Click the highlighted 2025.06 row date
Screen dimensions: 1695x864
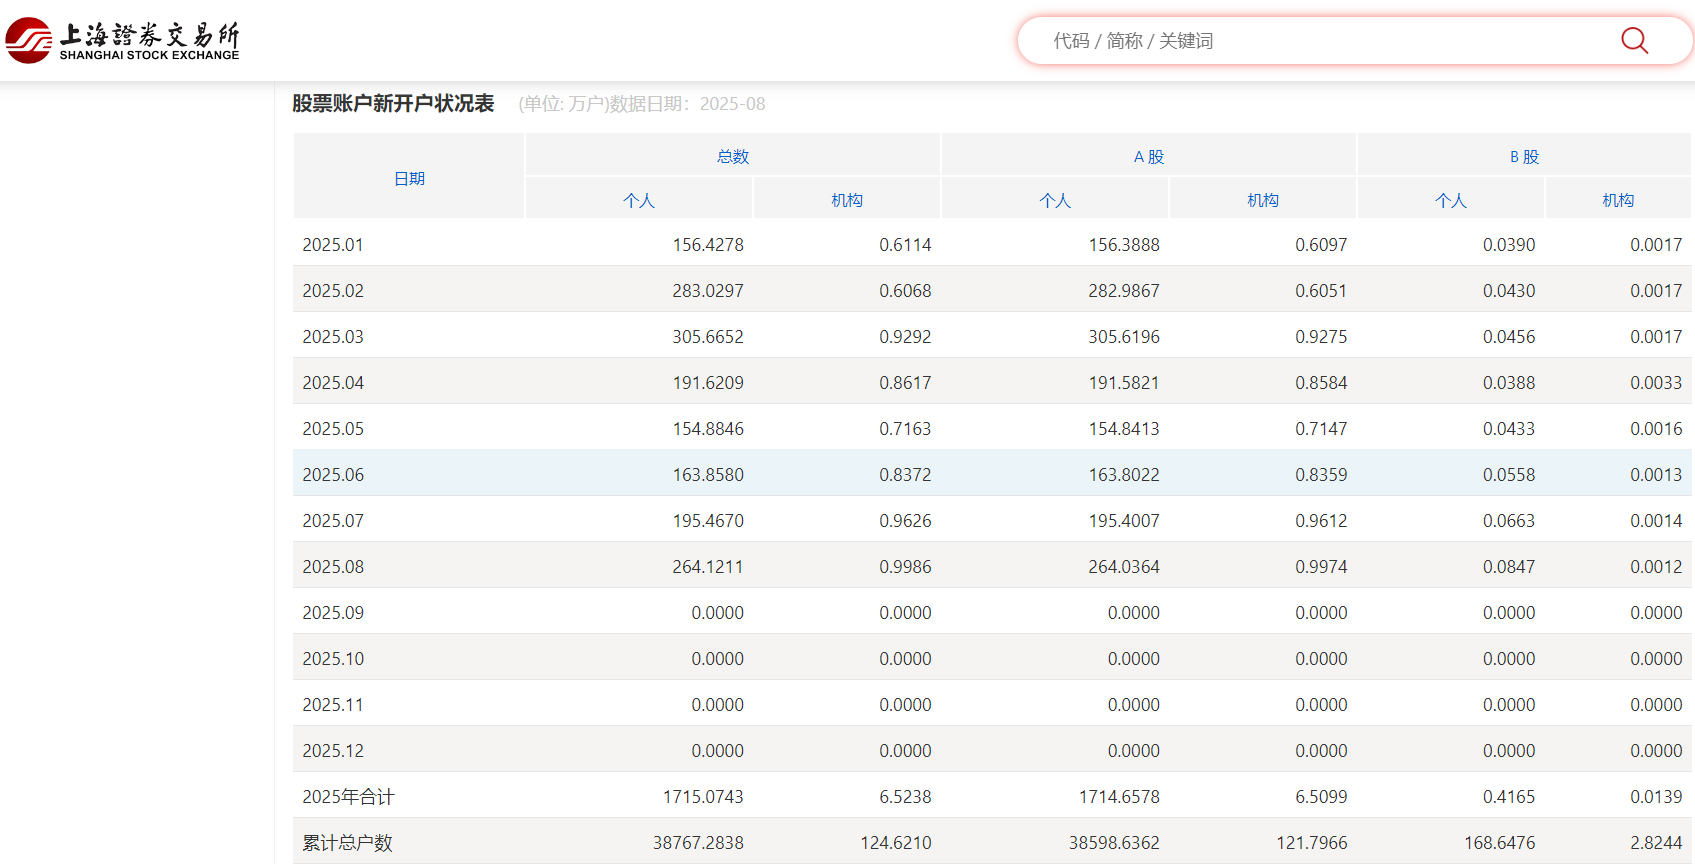click(x=333, y=475)
